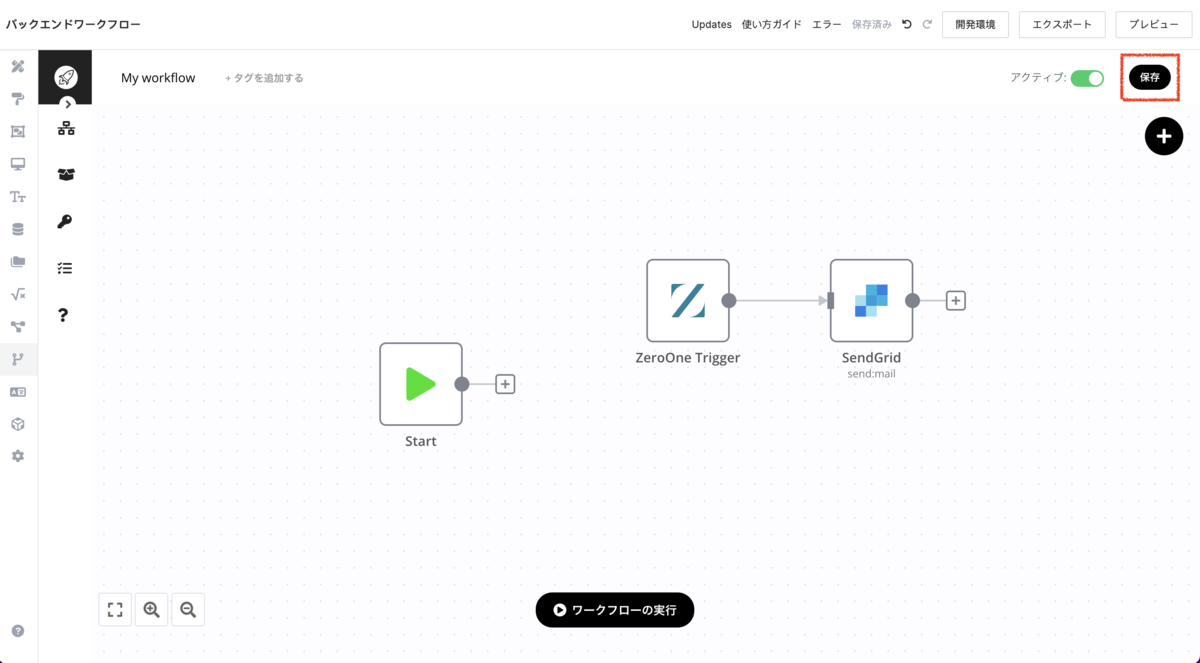Click the エクスポート button
This screenshot has width=1200, height=663.
[x=1062, y=24]
